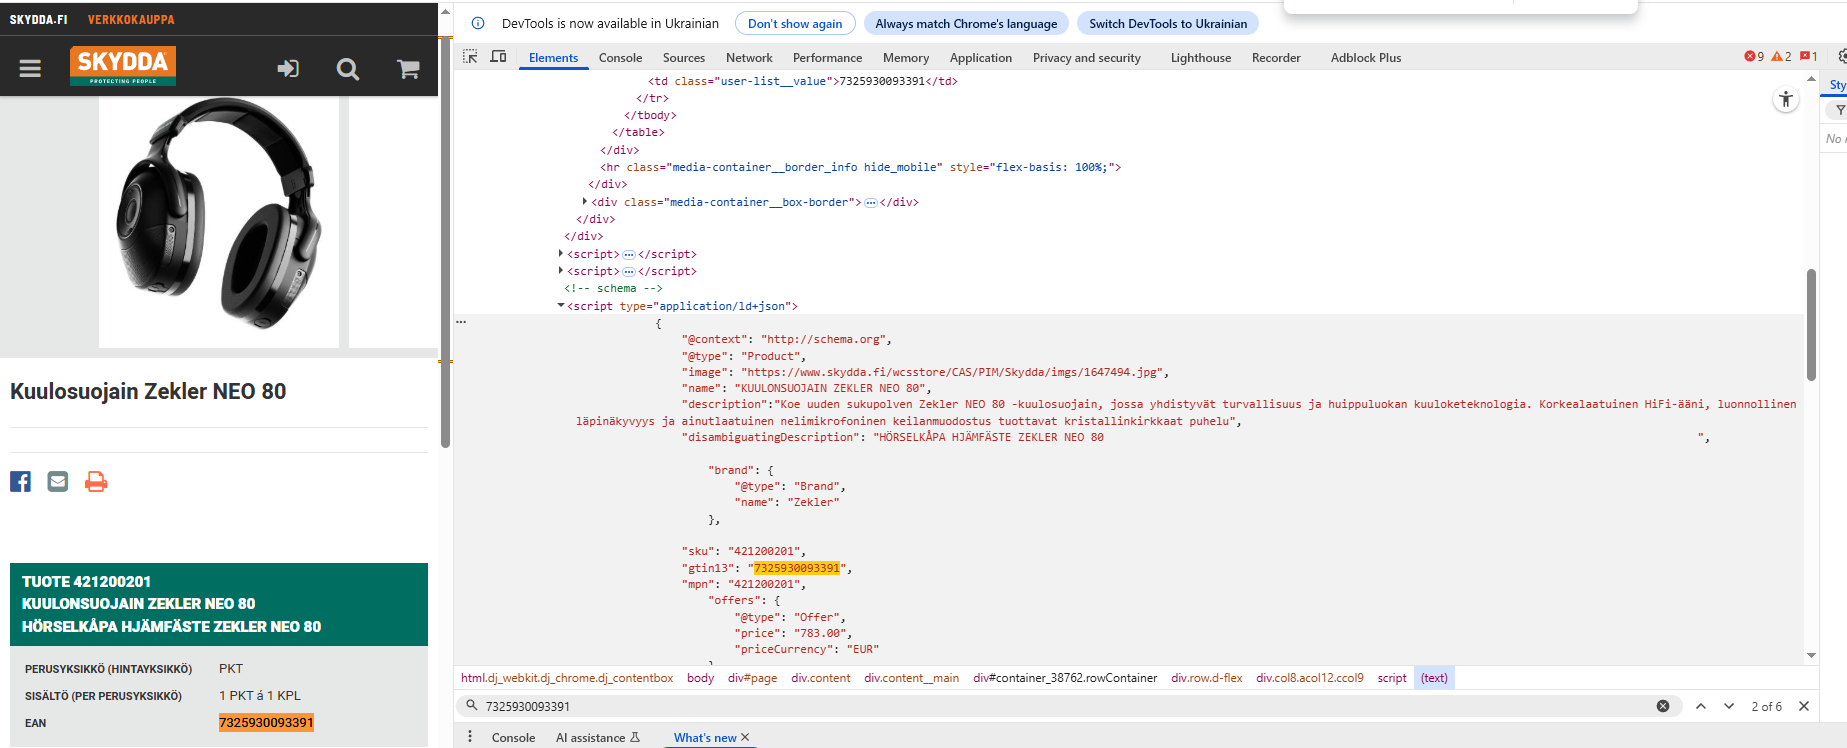Open the Memory tab
Screen dimensions: 1847x748
coord(906,58)
